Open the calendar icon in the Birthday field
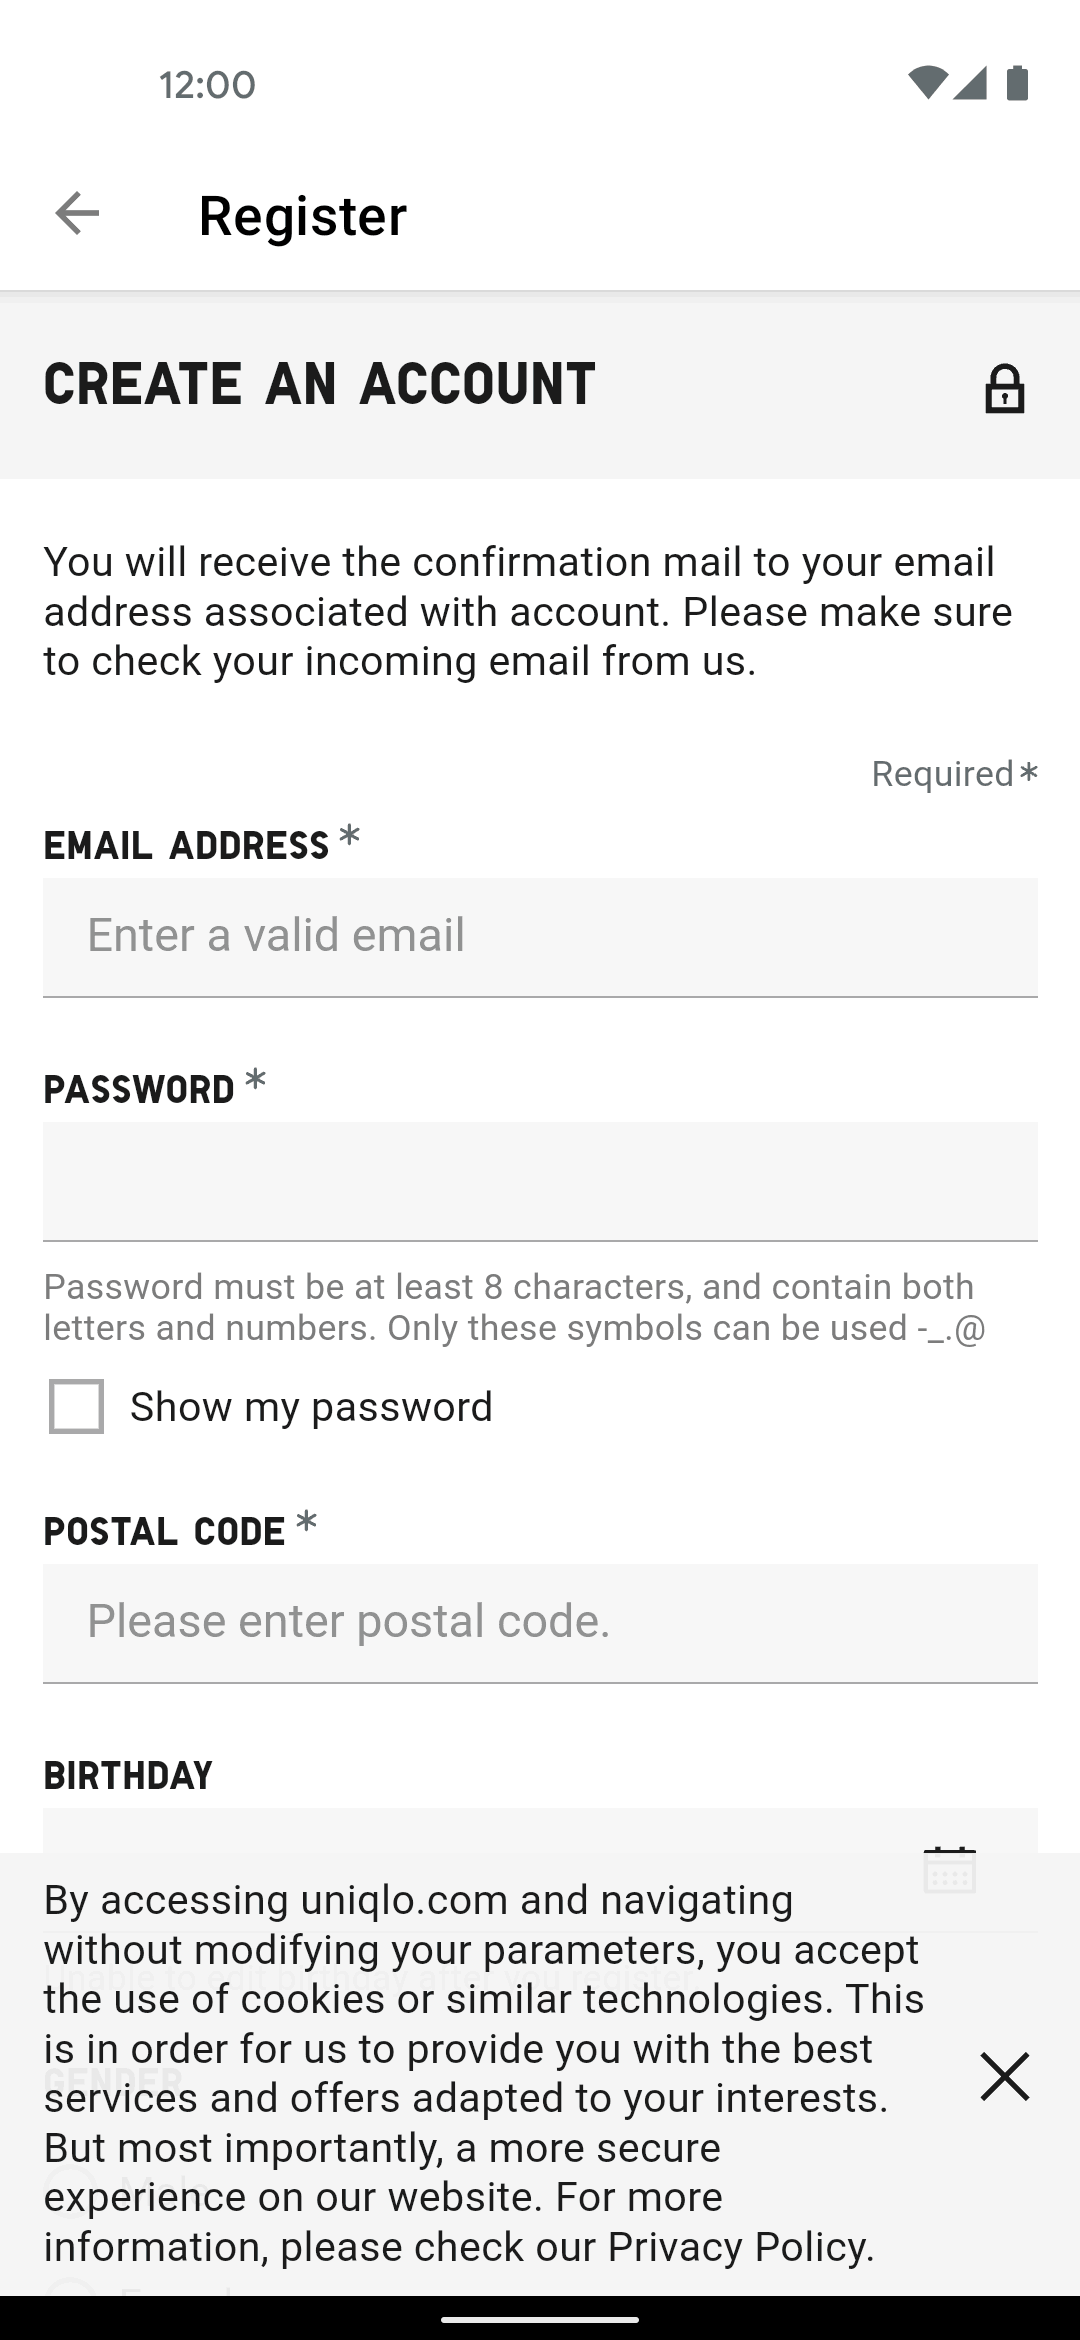 (x=949, y=1869)
